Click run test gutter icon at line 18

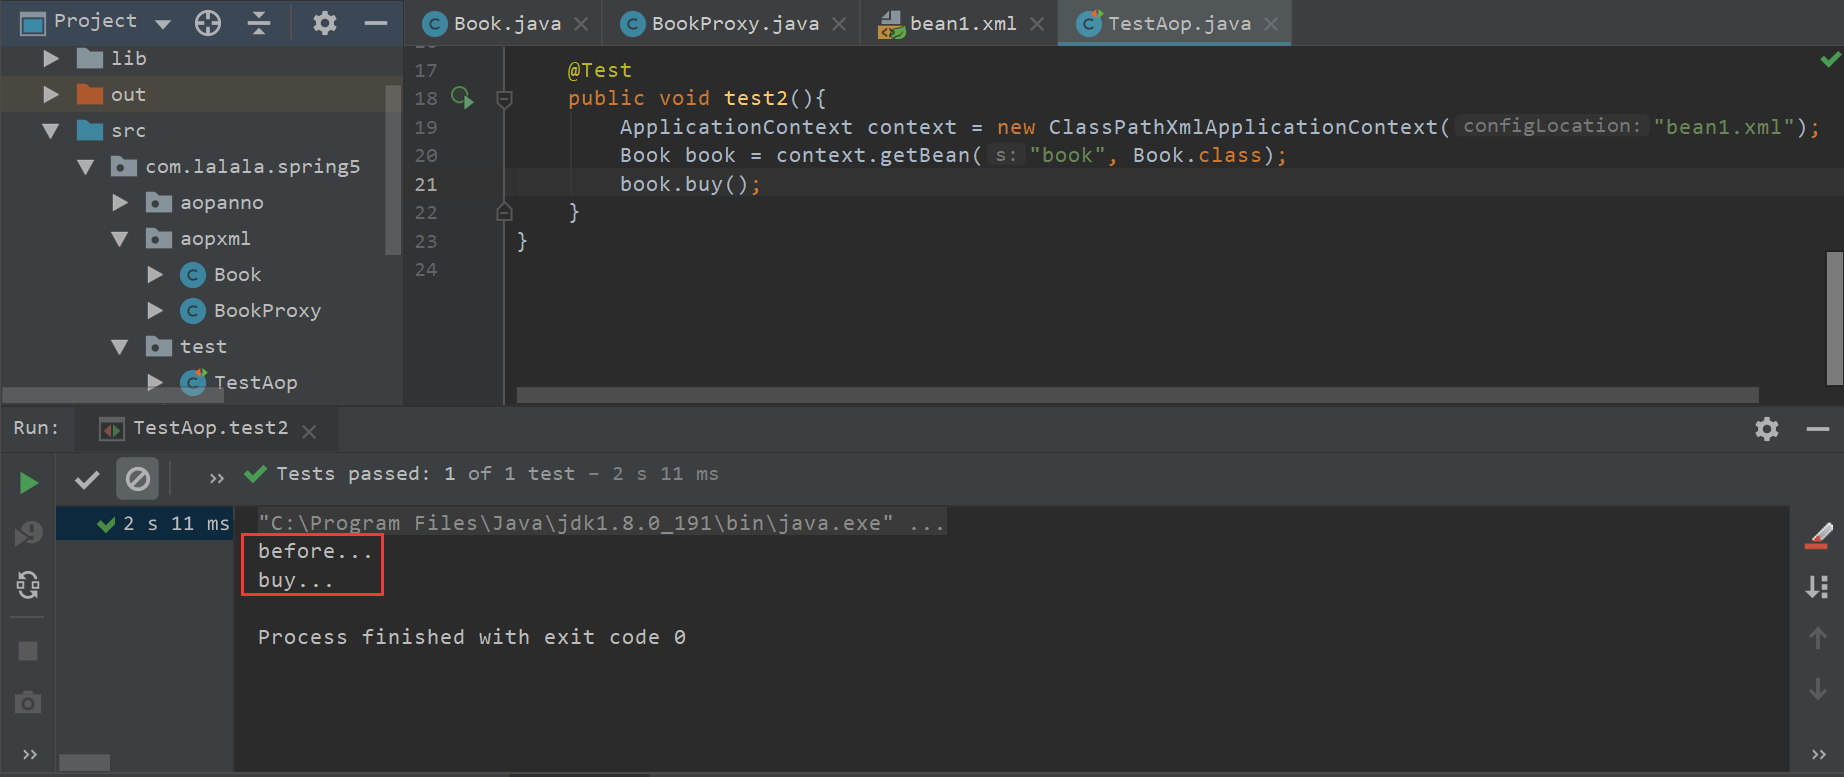[462, 97]
